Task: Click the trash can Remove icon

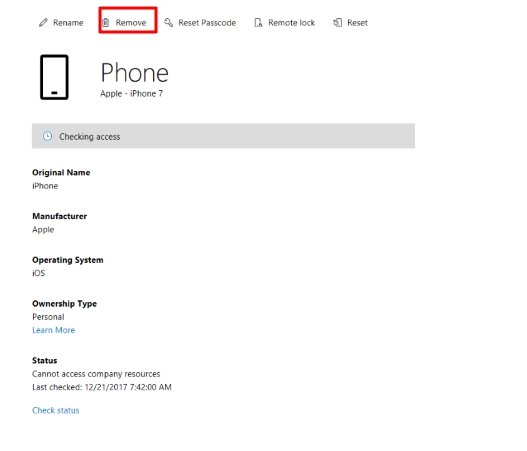Action: pos(106,23)
